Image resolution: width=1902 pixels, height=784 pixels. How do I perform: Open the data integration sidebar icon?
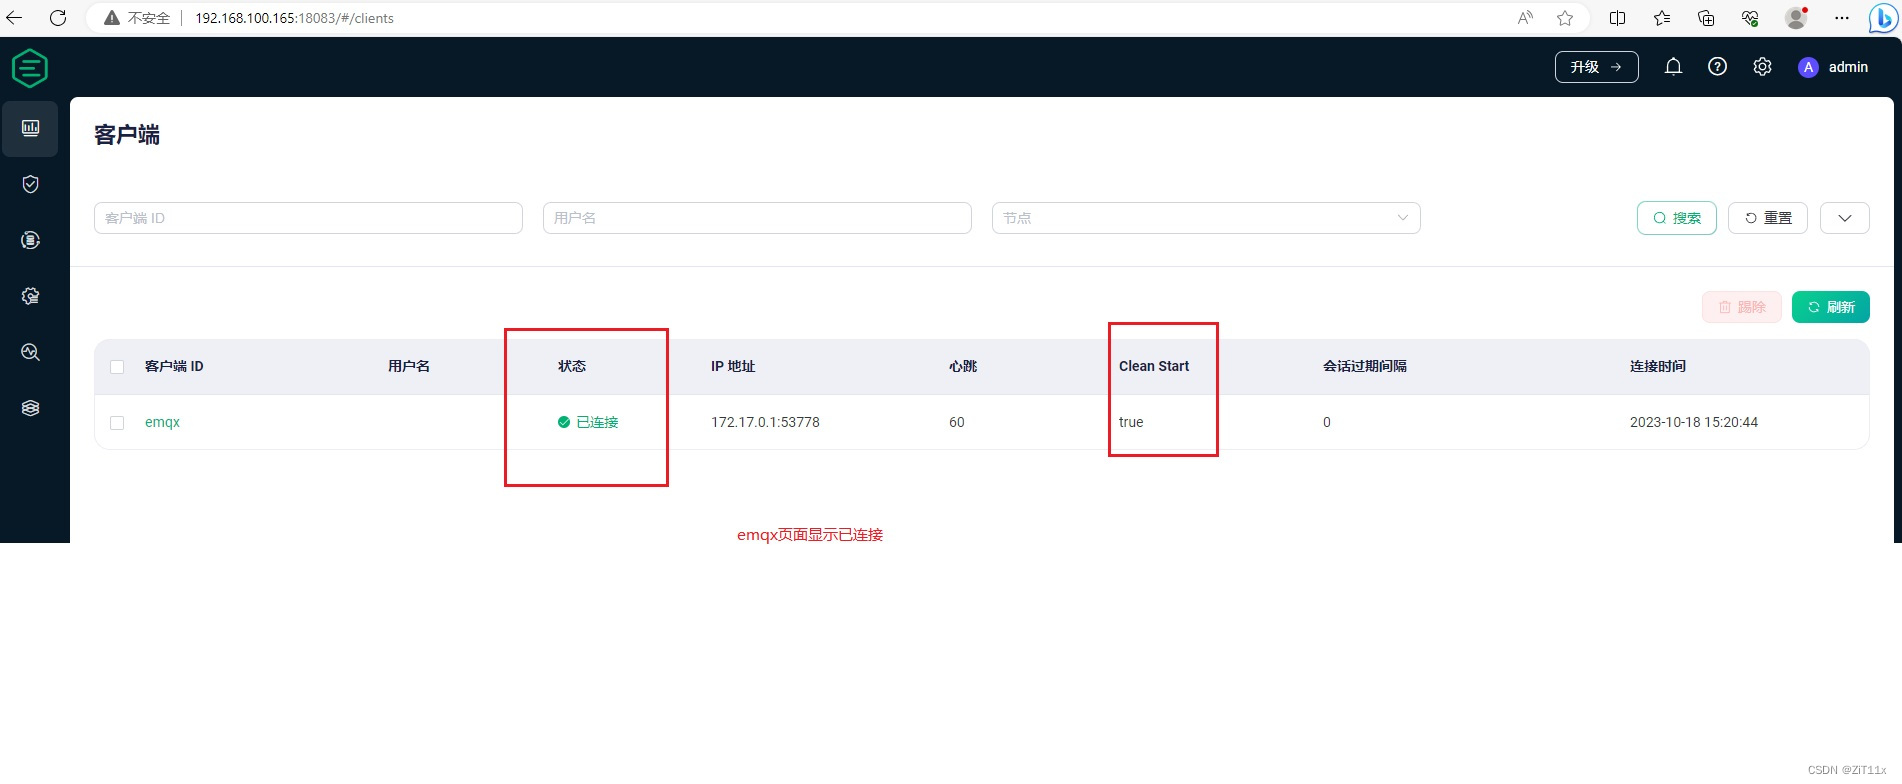pos(30,240)
